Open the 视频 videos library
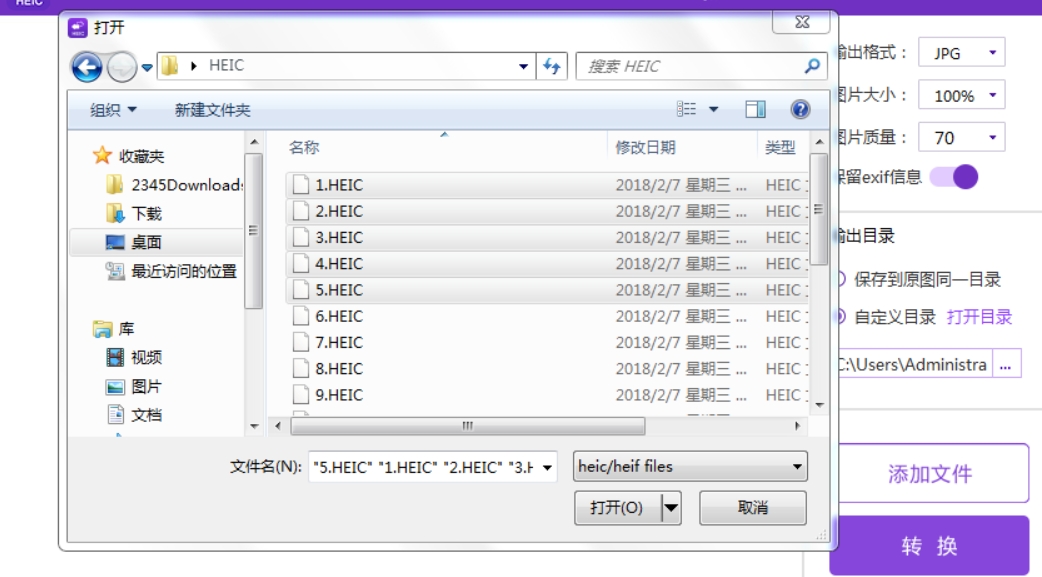 pyautogui.click(x=135, y=358)
